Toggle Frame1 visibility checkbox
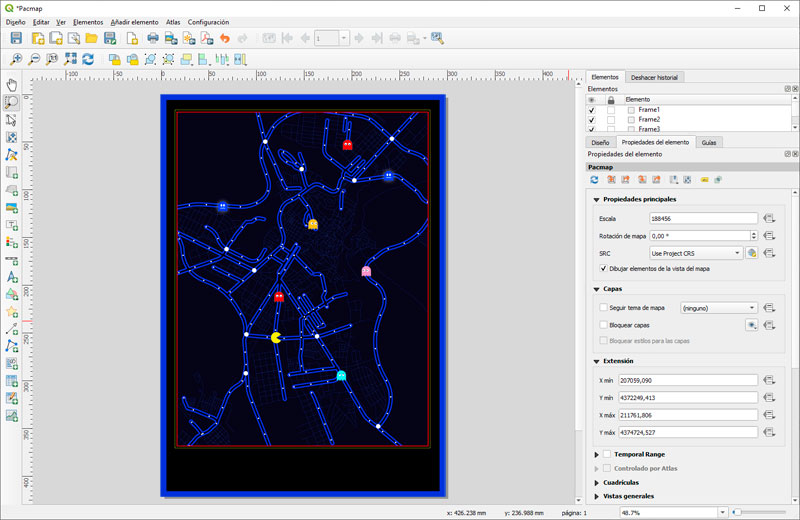This screenshot has width=800, height=520. tap(592, 110)
